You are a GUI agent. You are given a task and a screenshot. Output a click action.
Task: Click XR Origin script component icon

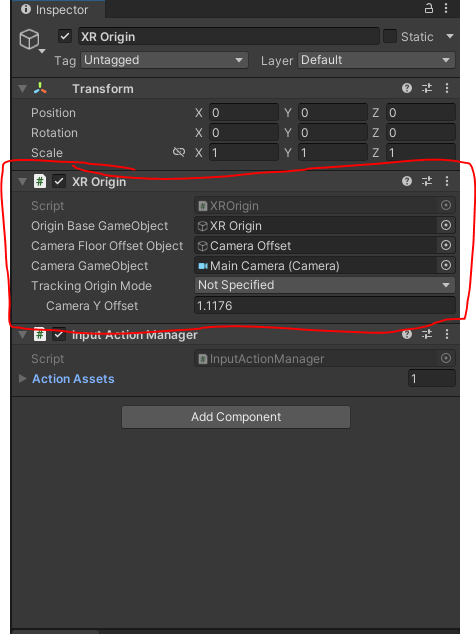coord(40,181)
